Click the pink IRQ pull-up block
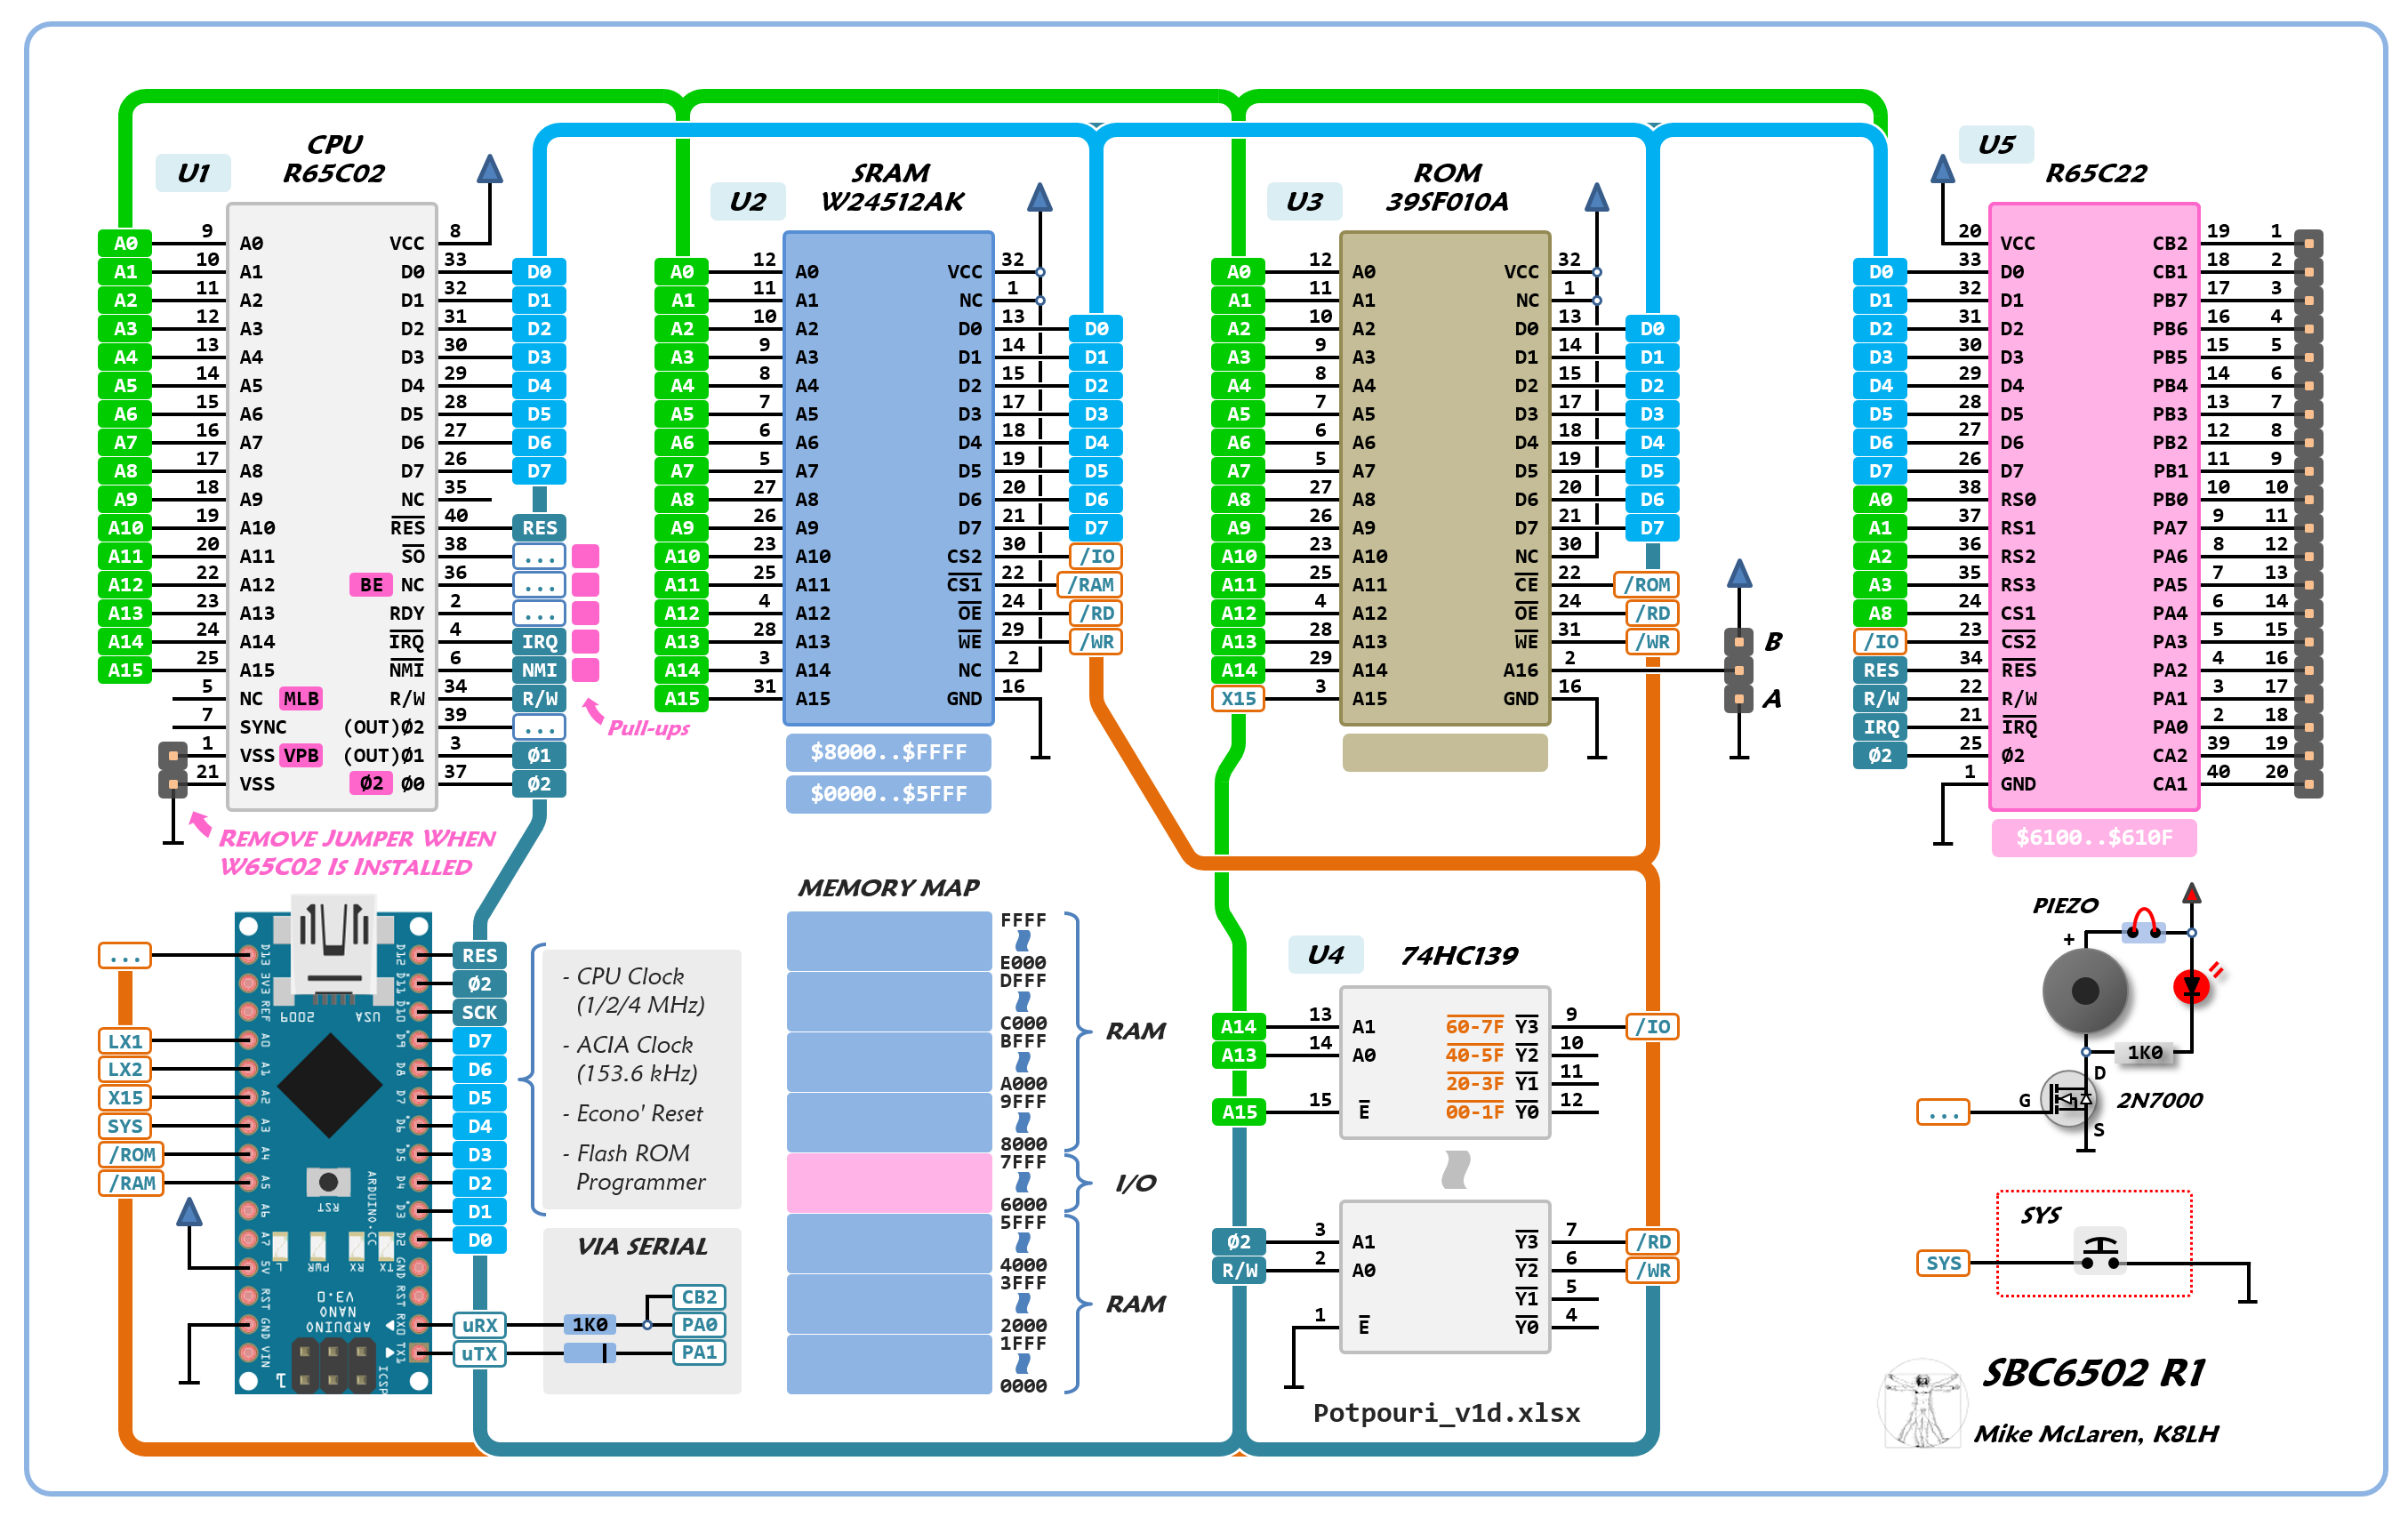 pyautogui.click(x=586, y=641)
